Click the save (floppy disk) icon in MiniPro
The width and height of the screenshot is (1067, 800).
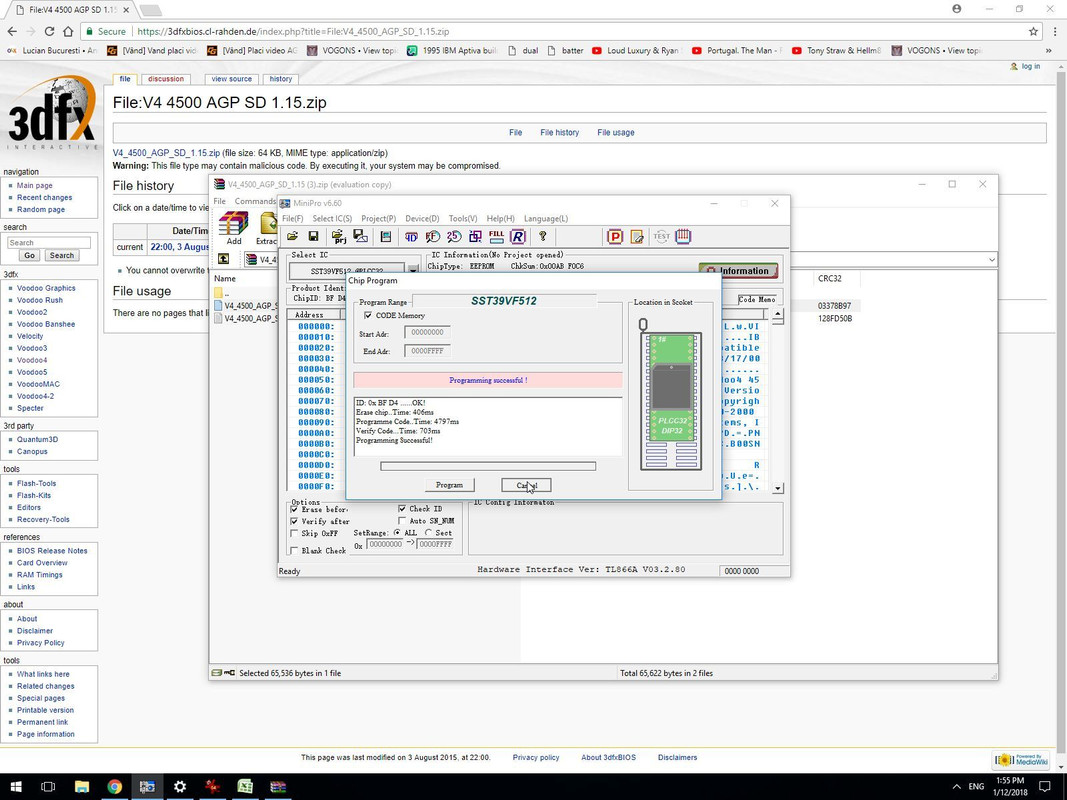[314, 236]
